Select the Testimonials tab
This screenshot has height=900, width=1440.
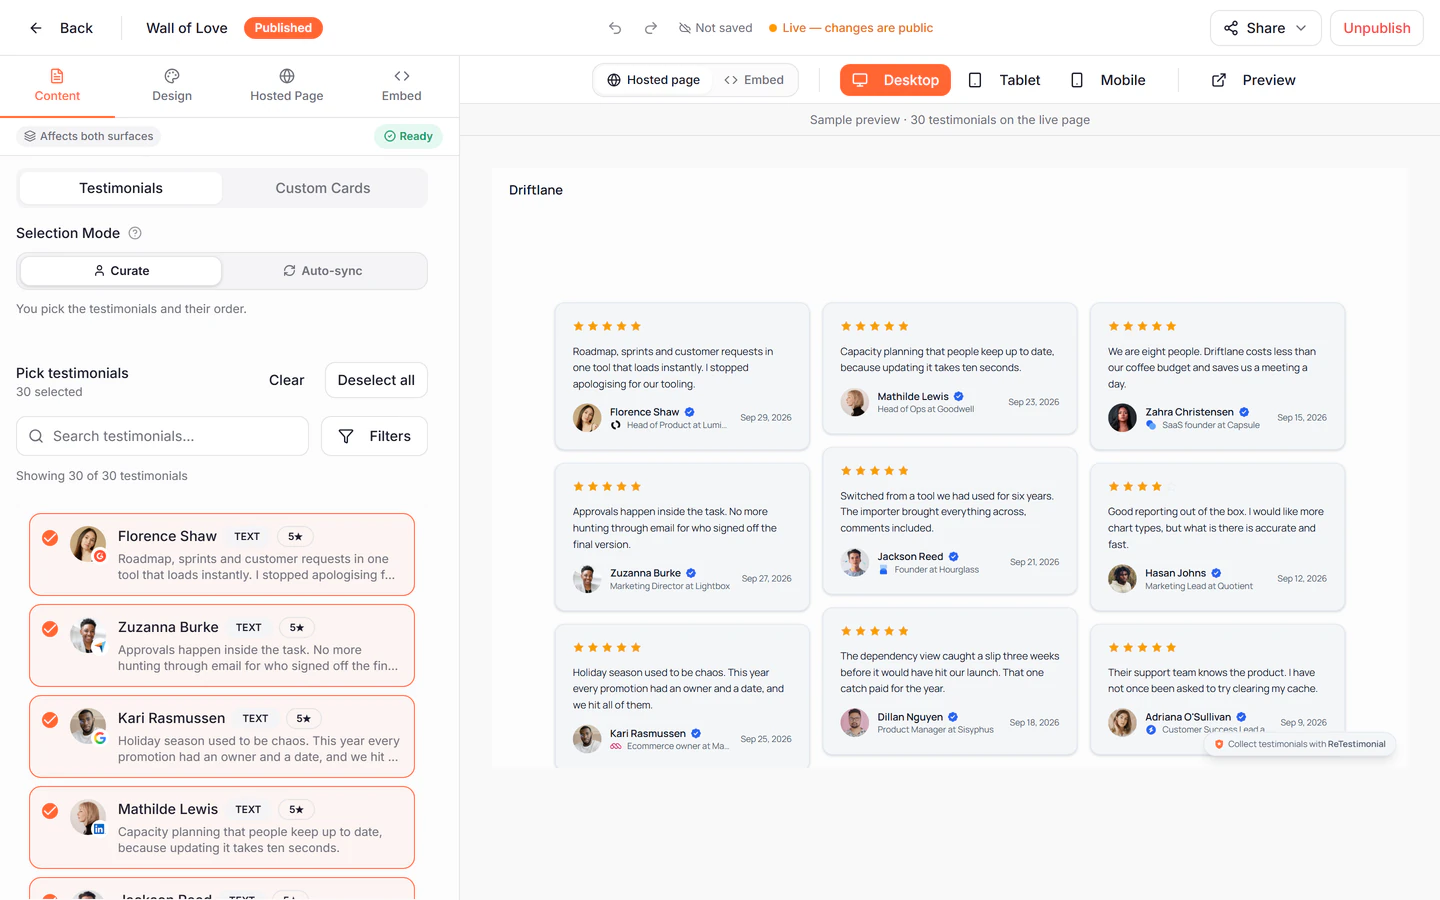[121, 188]
